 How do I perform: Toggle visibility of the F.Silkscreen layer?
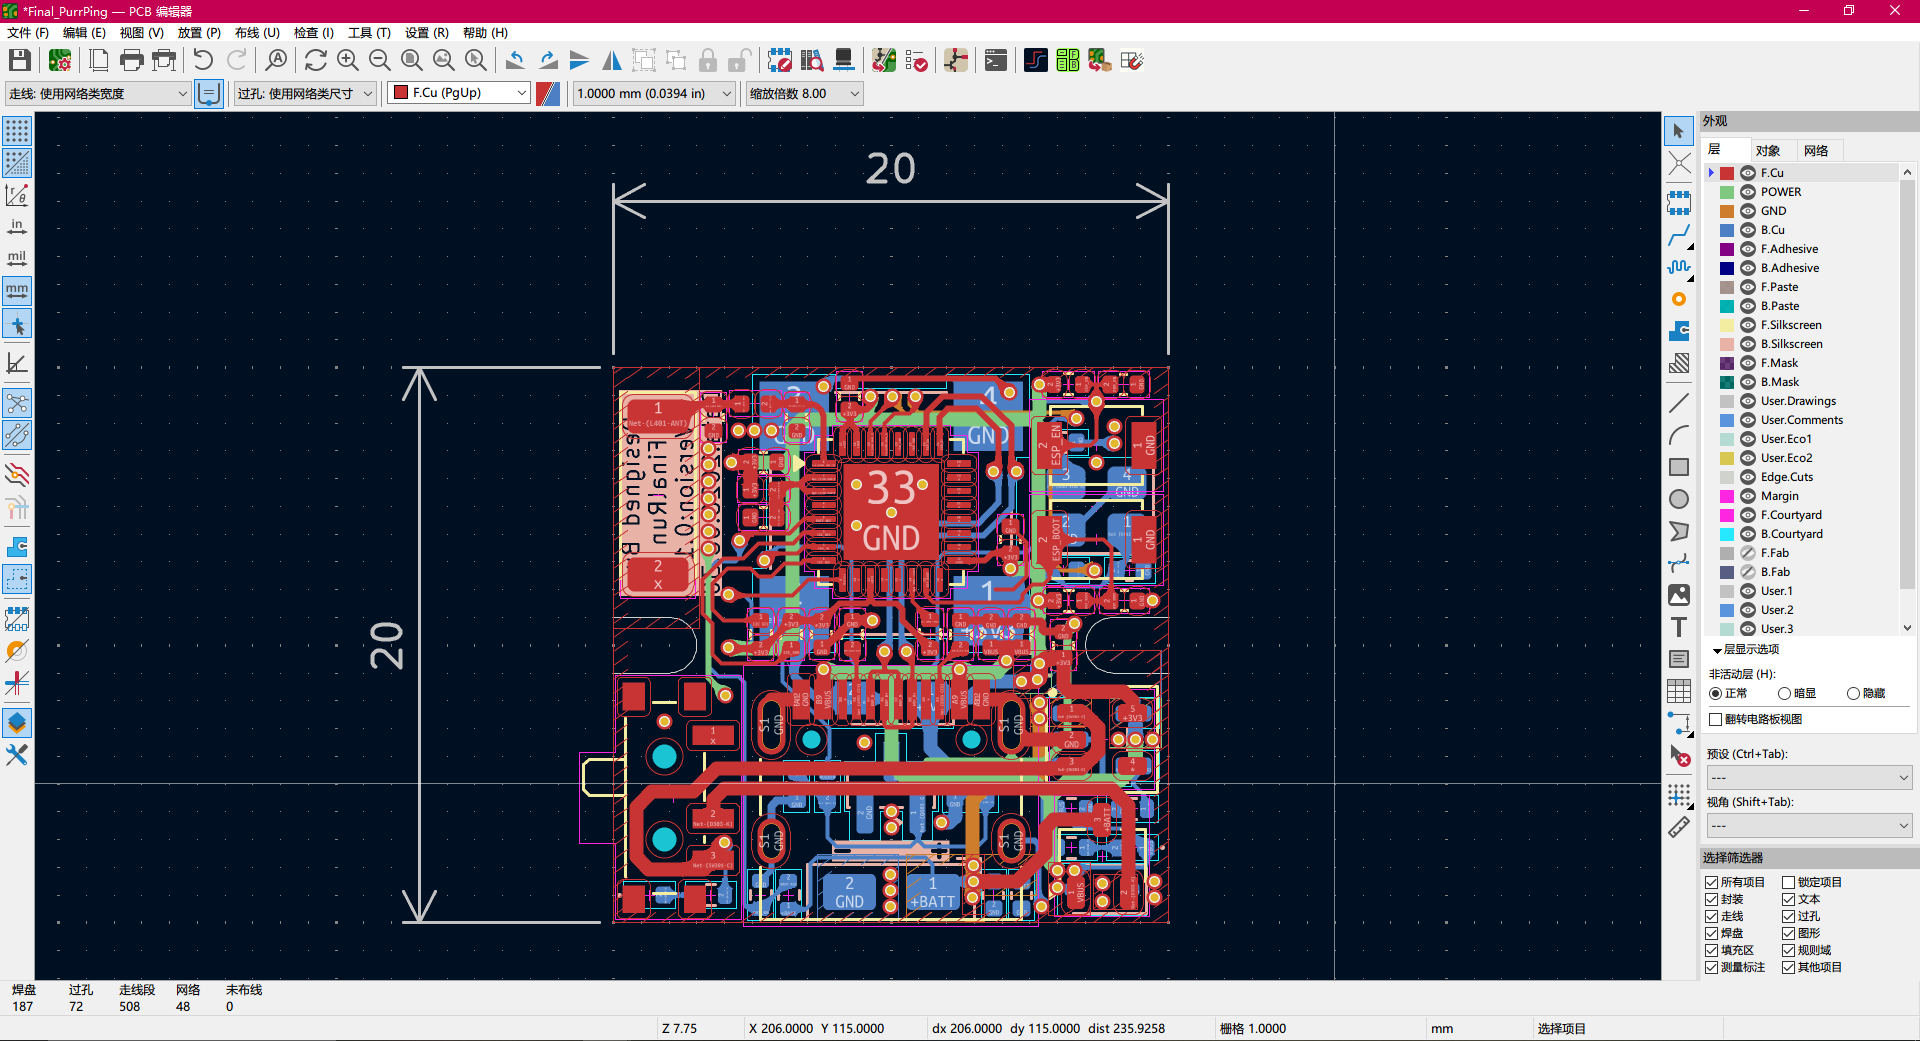[1748, 325]
